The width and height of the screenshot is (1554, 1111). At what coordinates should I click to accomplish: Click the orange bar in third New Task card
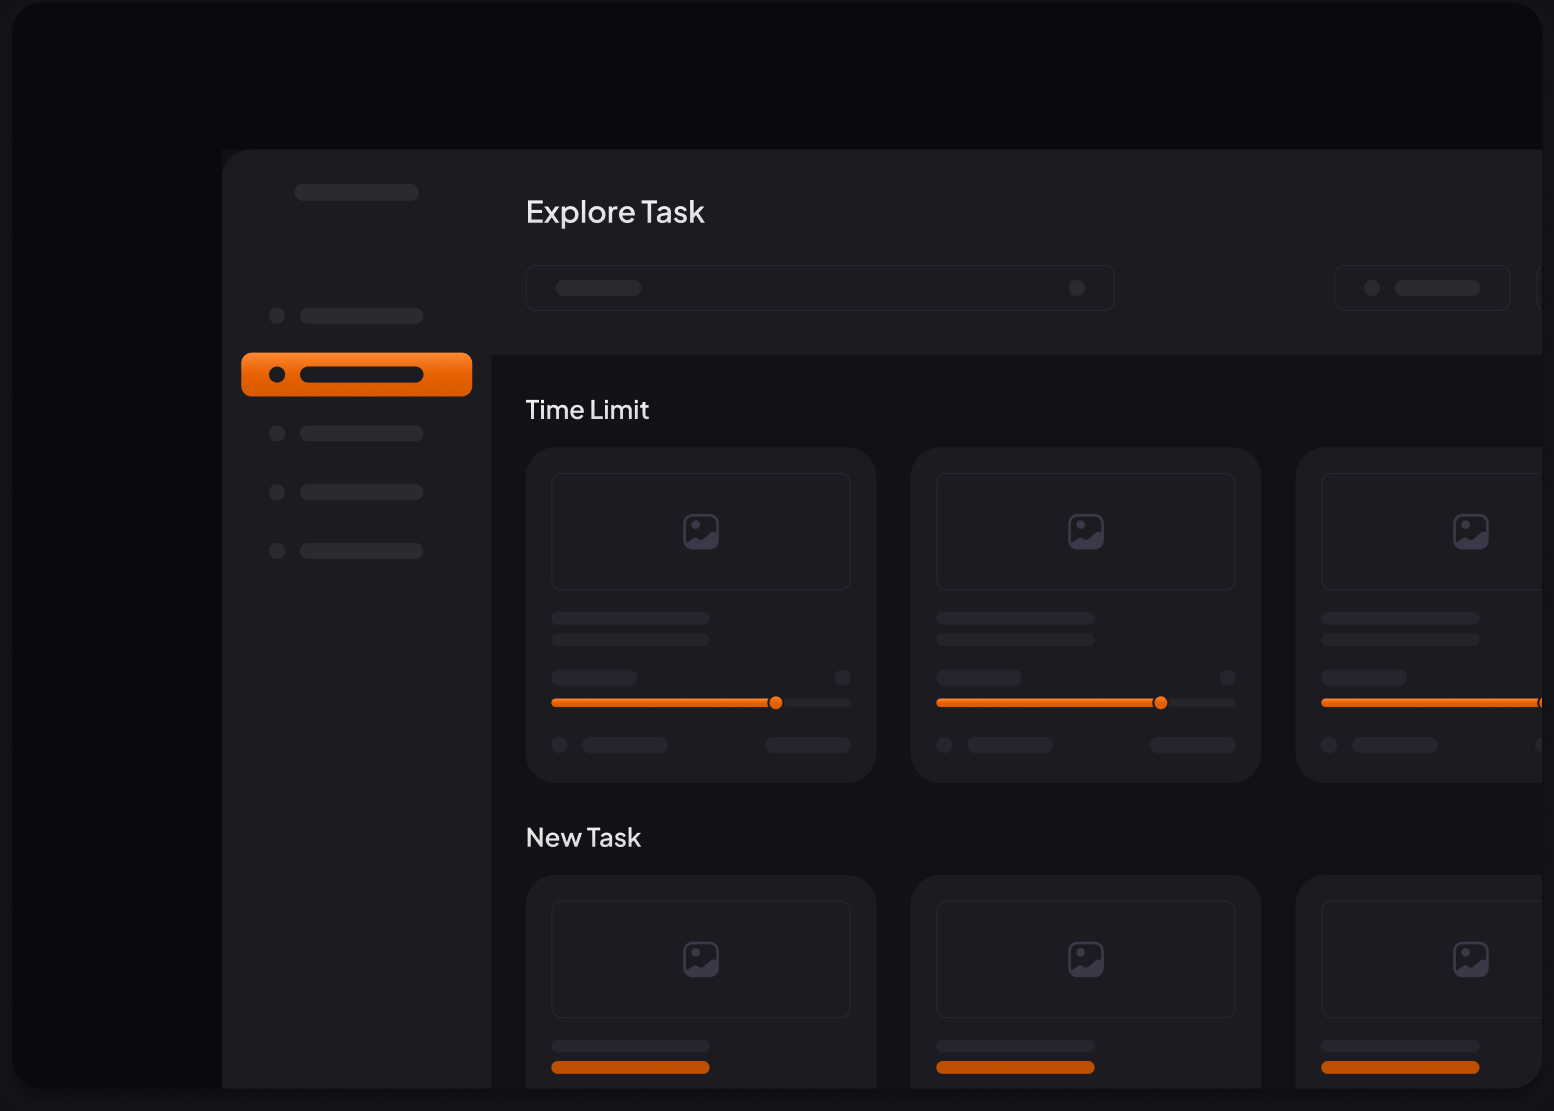(x=1400, y=1067)
